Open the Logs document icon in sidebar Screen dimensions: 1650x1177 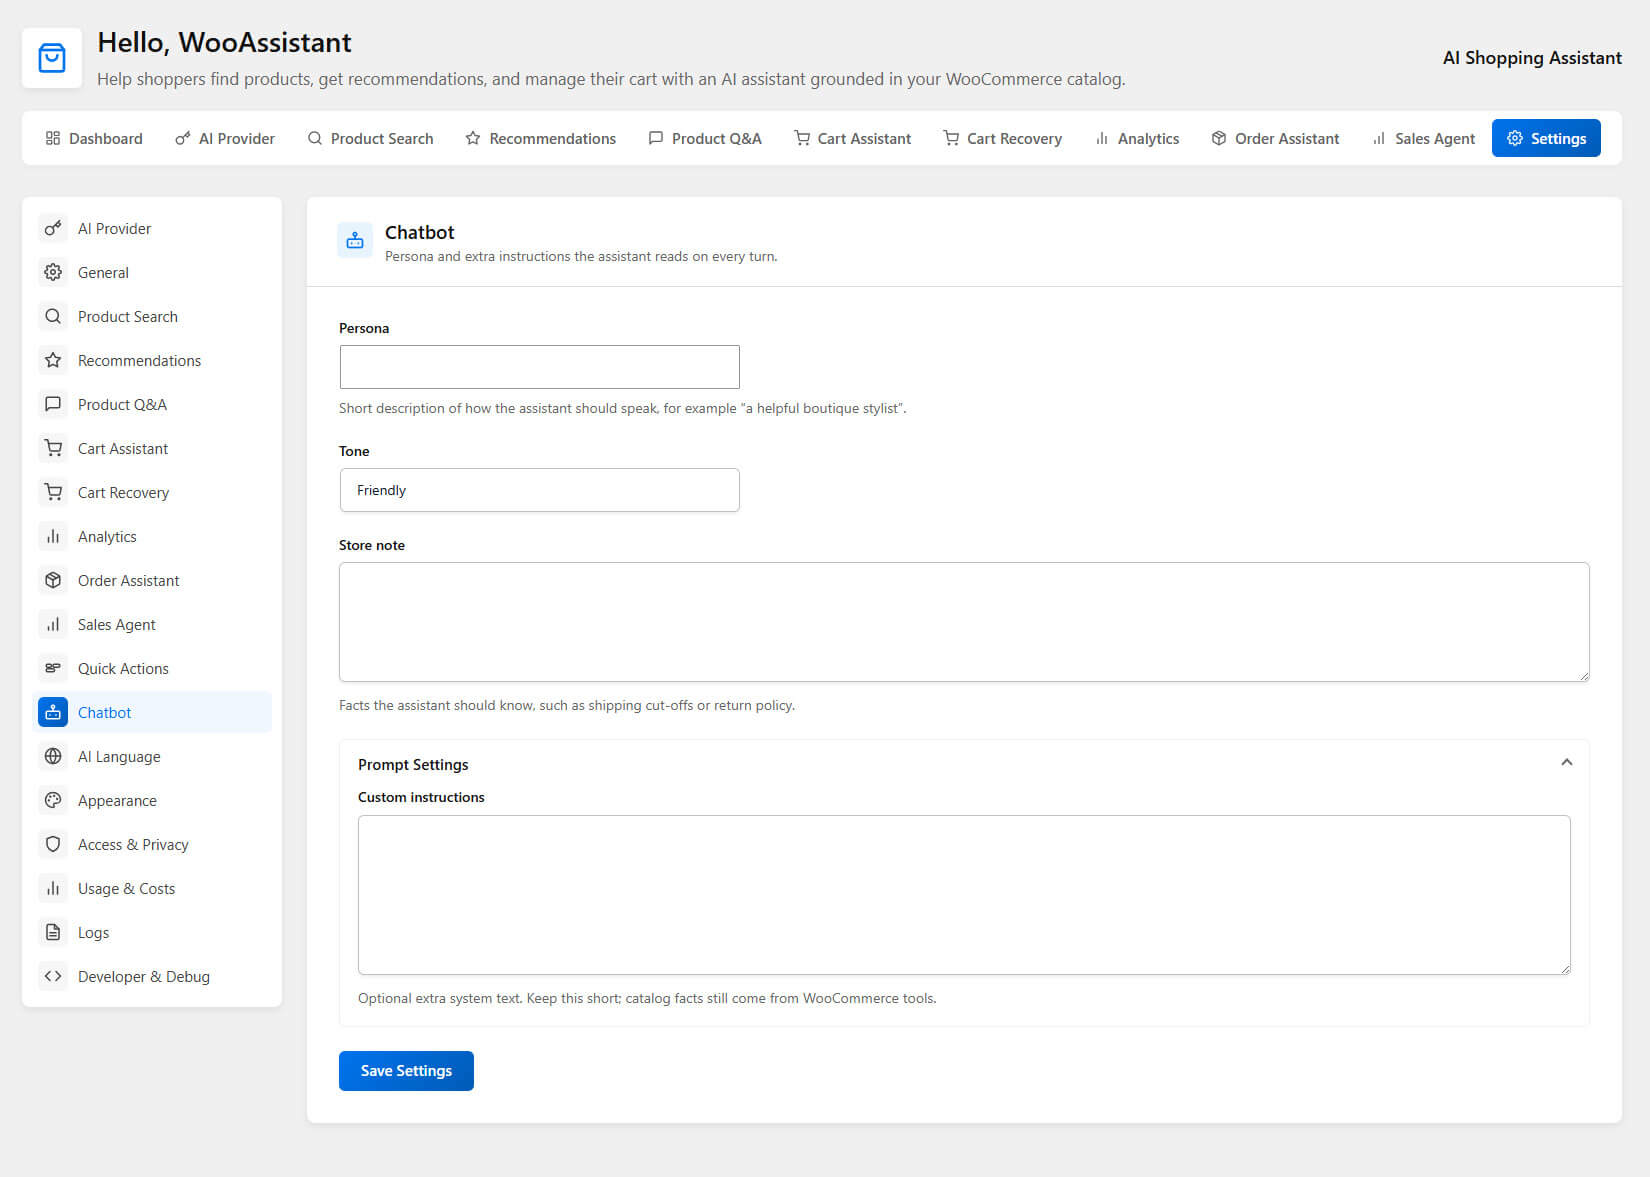coord(53,932)
